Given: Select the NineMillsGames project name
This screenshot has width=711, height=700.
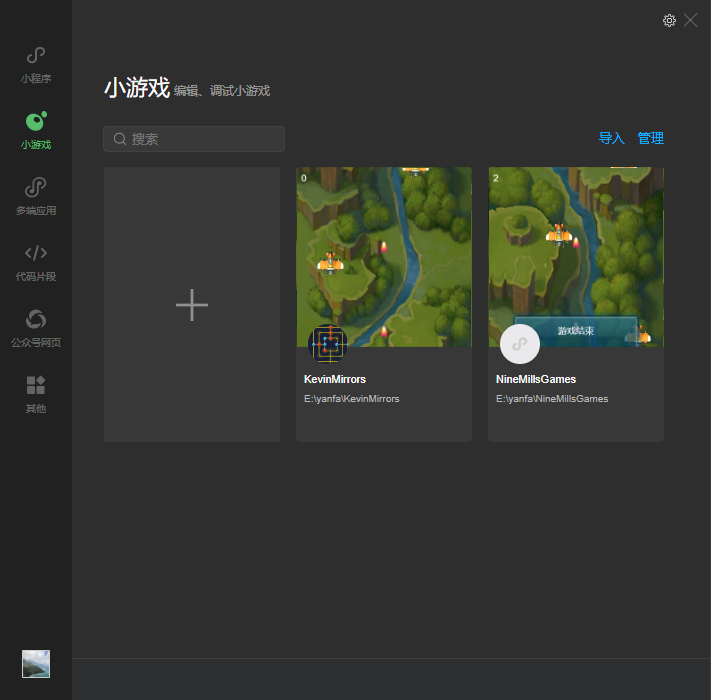Looking at the screenshot, I should click(x=536, y=379).
